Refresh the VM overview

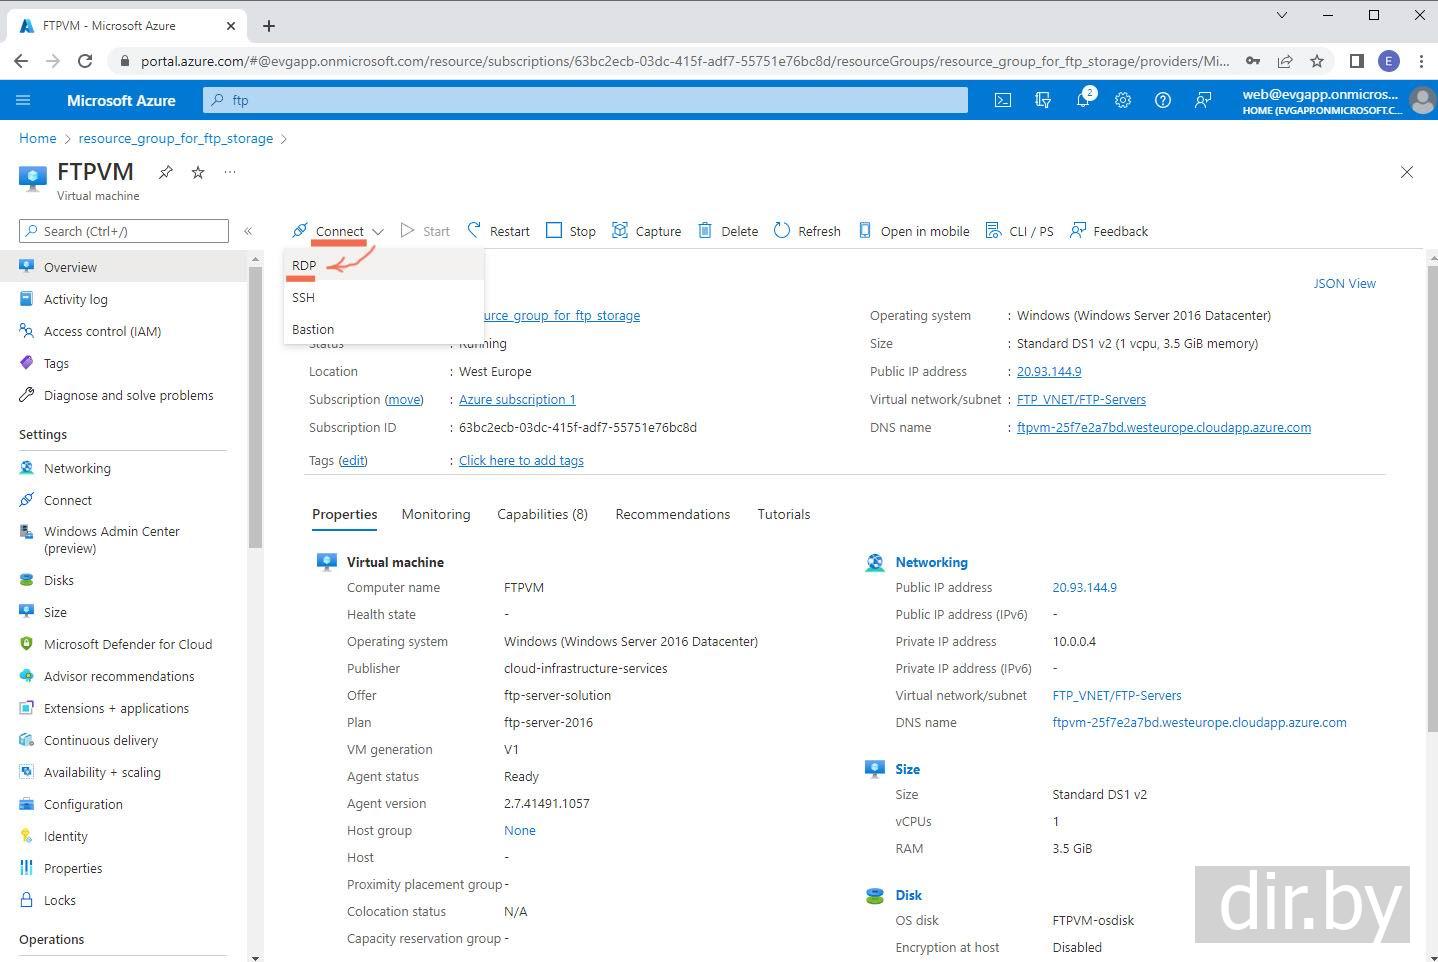tap(807, 231)
